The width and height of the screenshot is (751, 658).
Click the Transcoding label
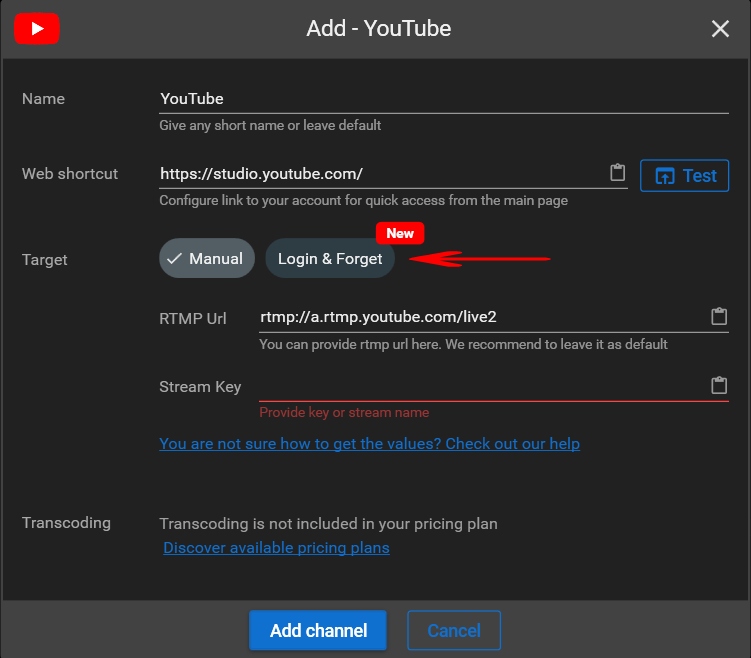tap(66, 523)
